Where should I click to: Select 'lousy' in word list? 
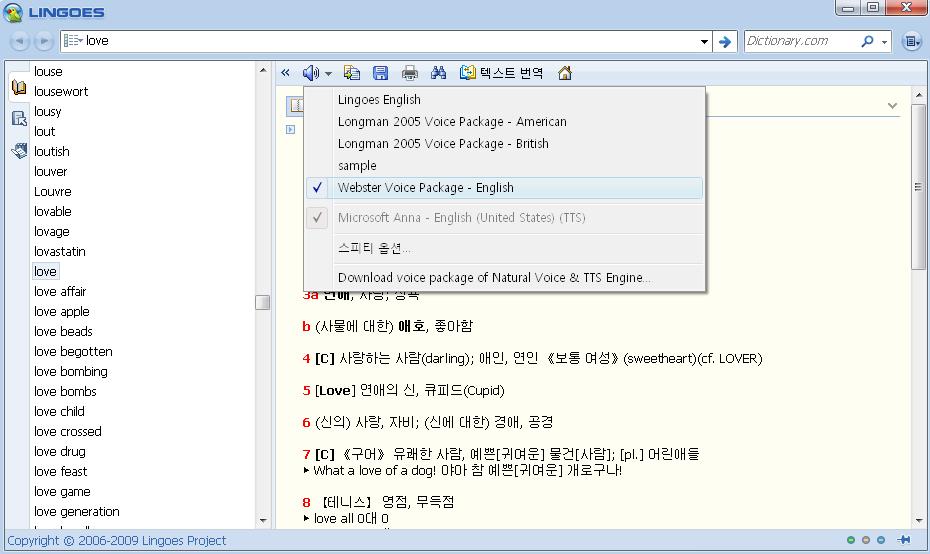47,112
